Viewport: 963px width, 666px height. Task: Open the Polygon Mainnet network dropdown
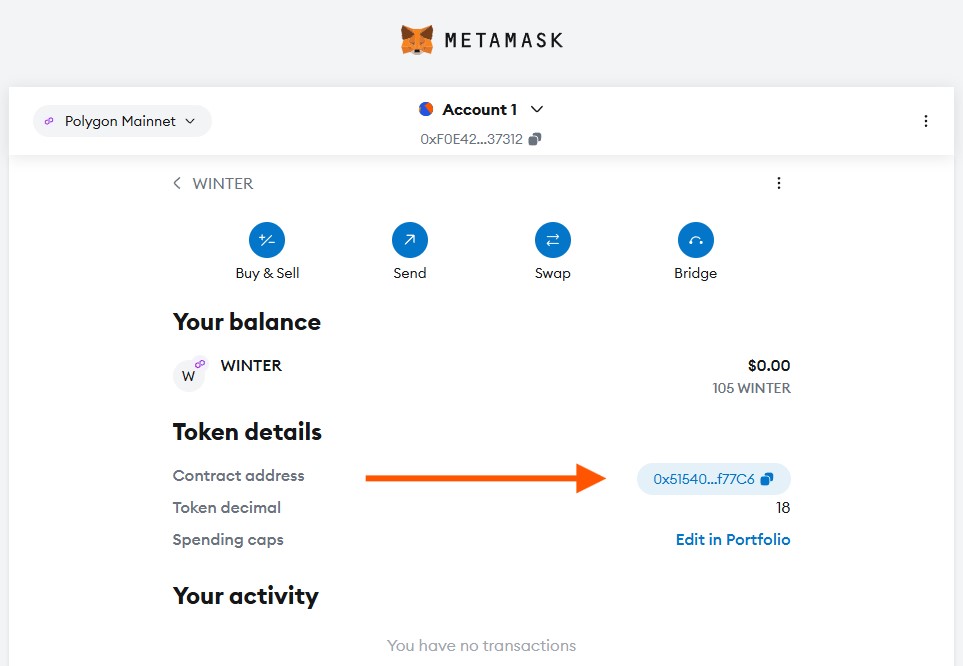pos(122,121)
